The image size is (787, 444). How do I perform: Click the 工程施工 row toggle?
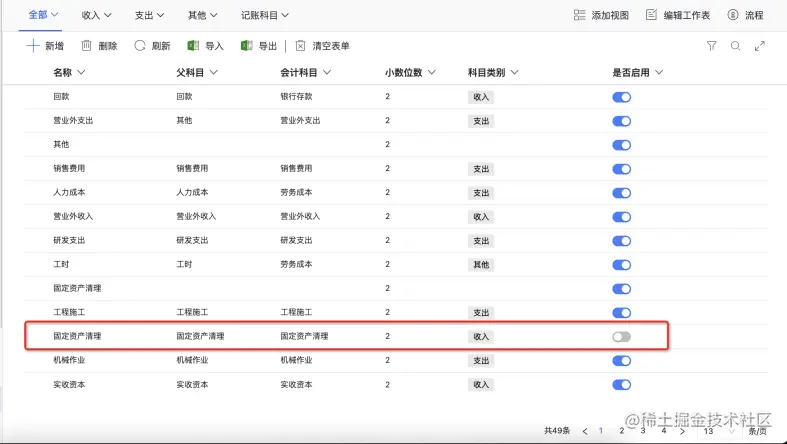pos(621,313)
